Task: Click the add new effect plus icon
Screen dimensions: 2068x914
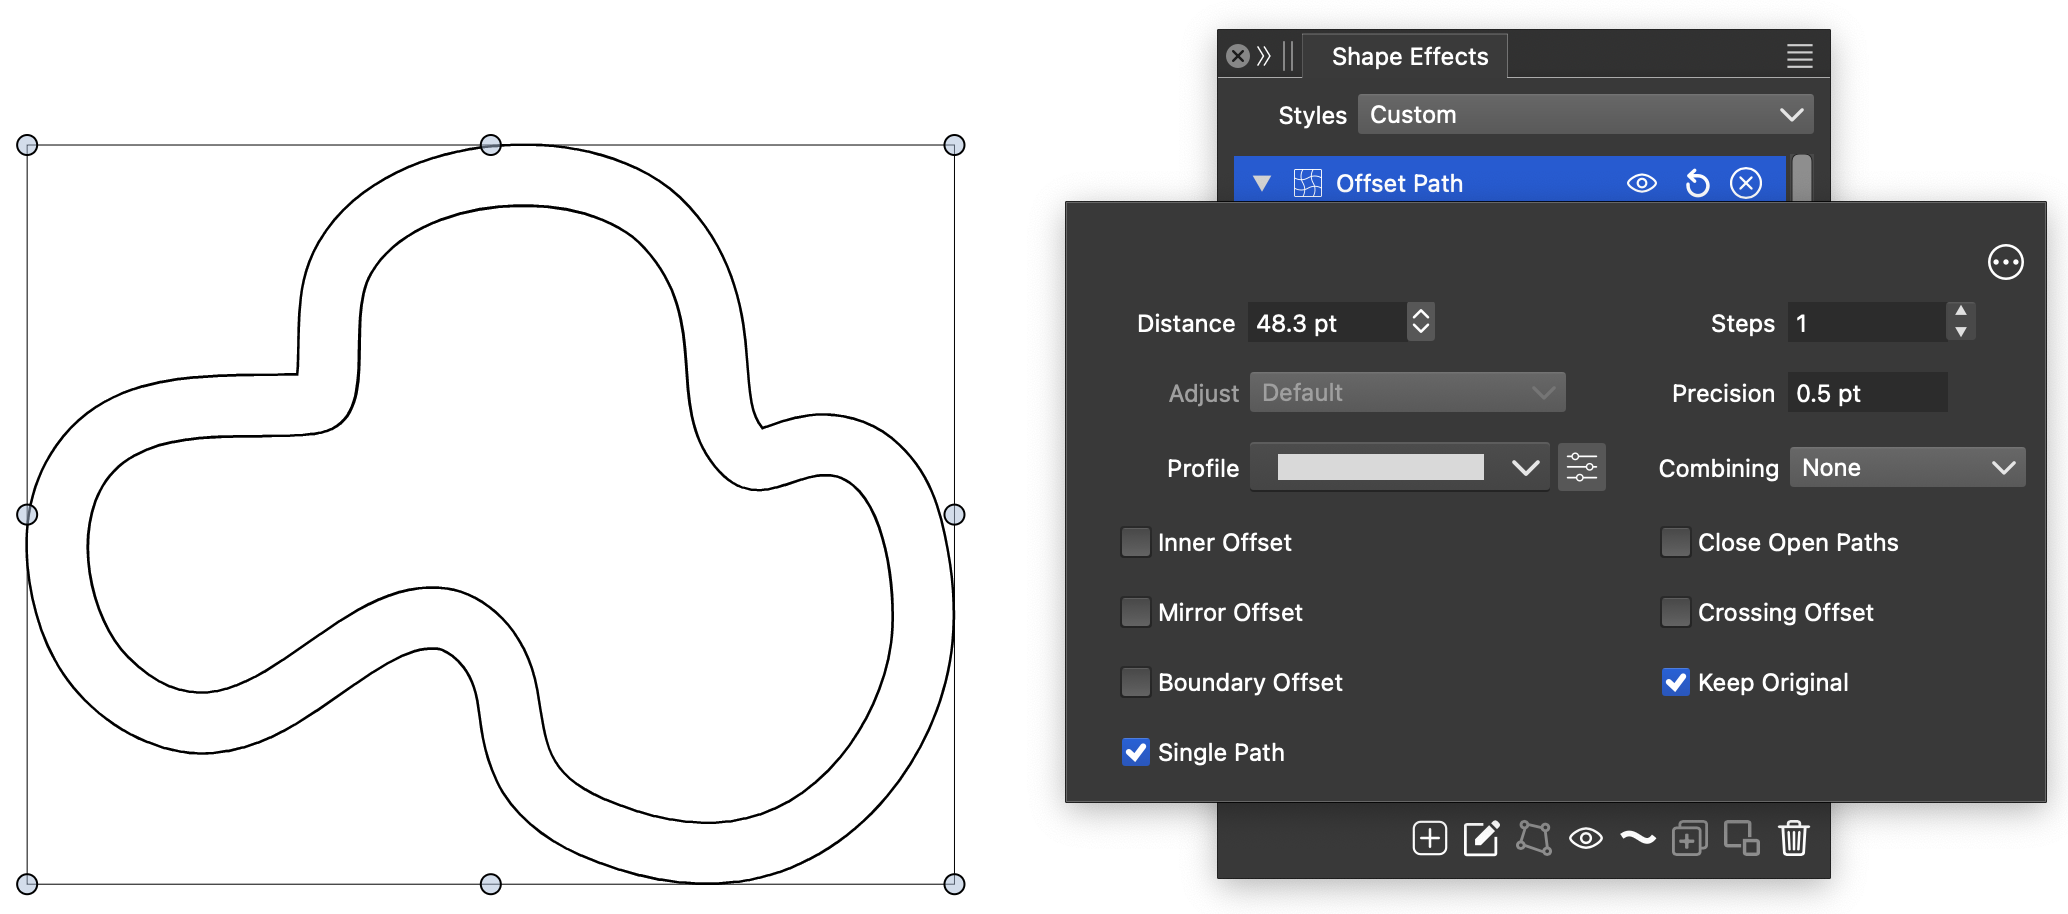Action: [x=1429, y=838]
